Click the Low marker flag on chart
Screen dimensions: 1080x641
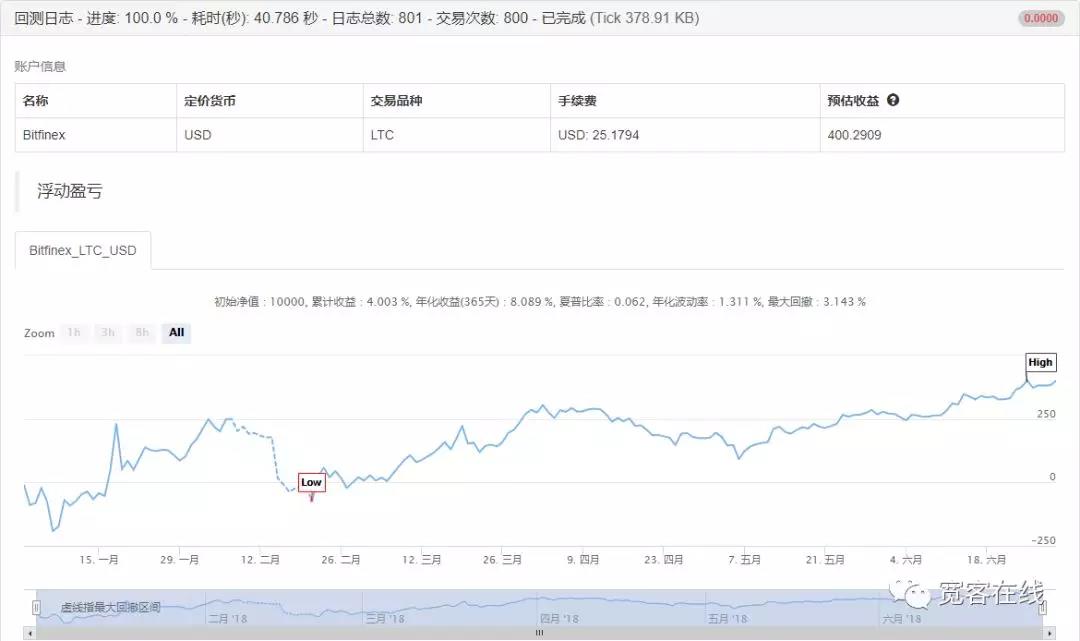pyautogui.click(x=311, y=482)
